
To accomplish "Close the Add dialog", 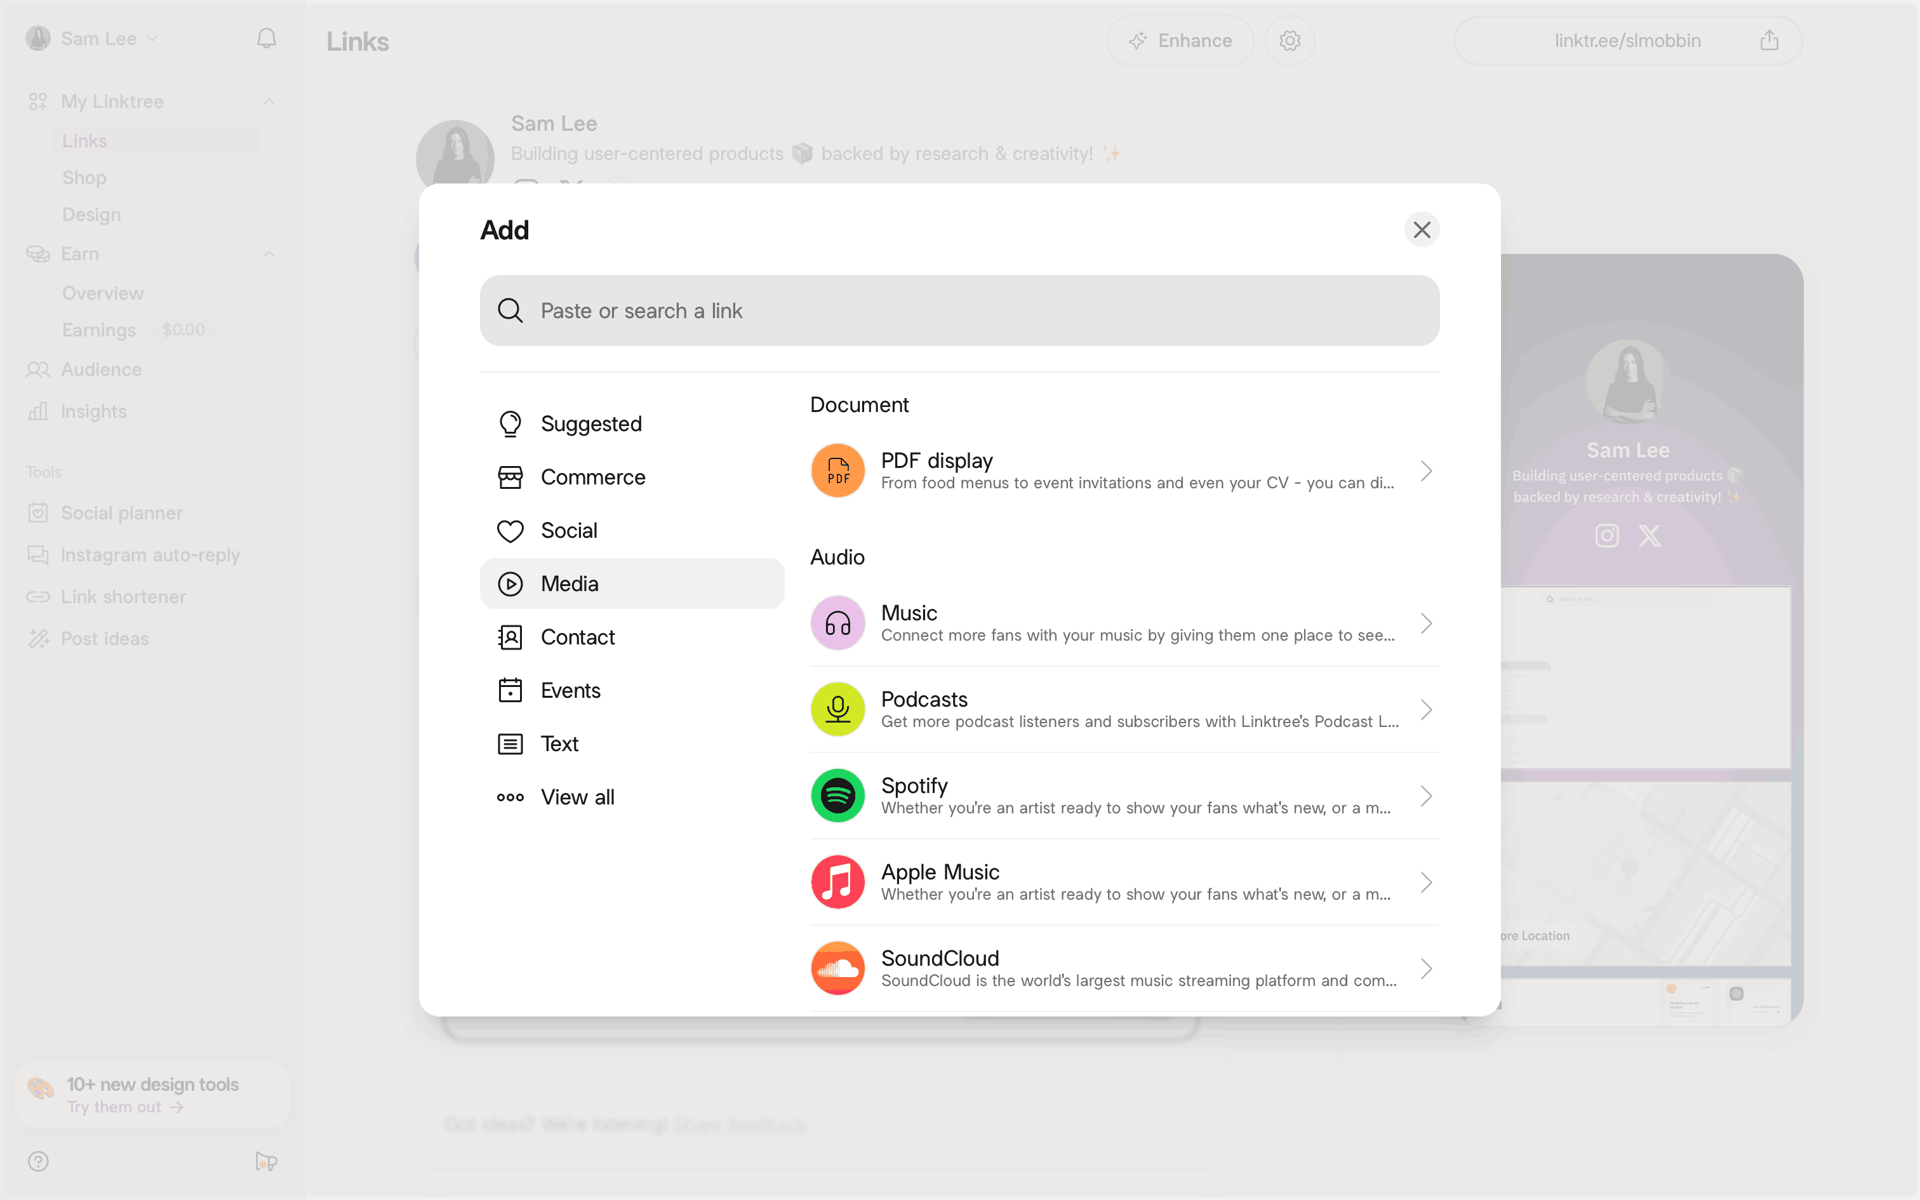I will pyautogui.click(x=1421, y=230).
